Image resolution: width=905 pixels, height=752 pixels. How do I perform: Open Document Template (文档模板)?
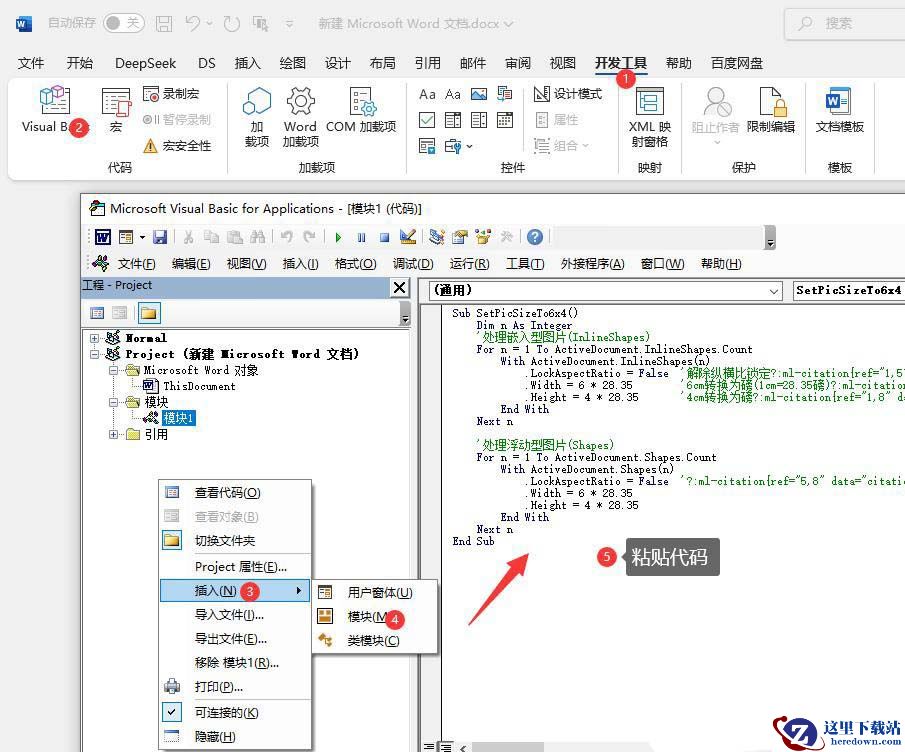click(839, 110)
